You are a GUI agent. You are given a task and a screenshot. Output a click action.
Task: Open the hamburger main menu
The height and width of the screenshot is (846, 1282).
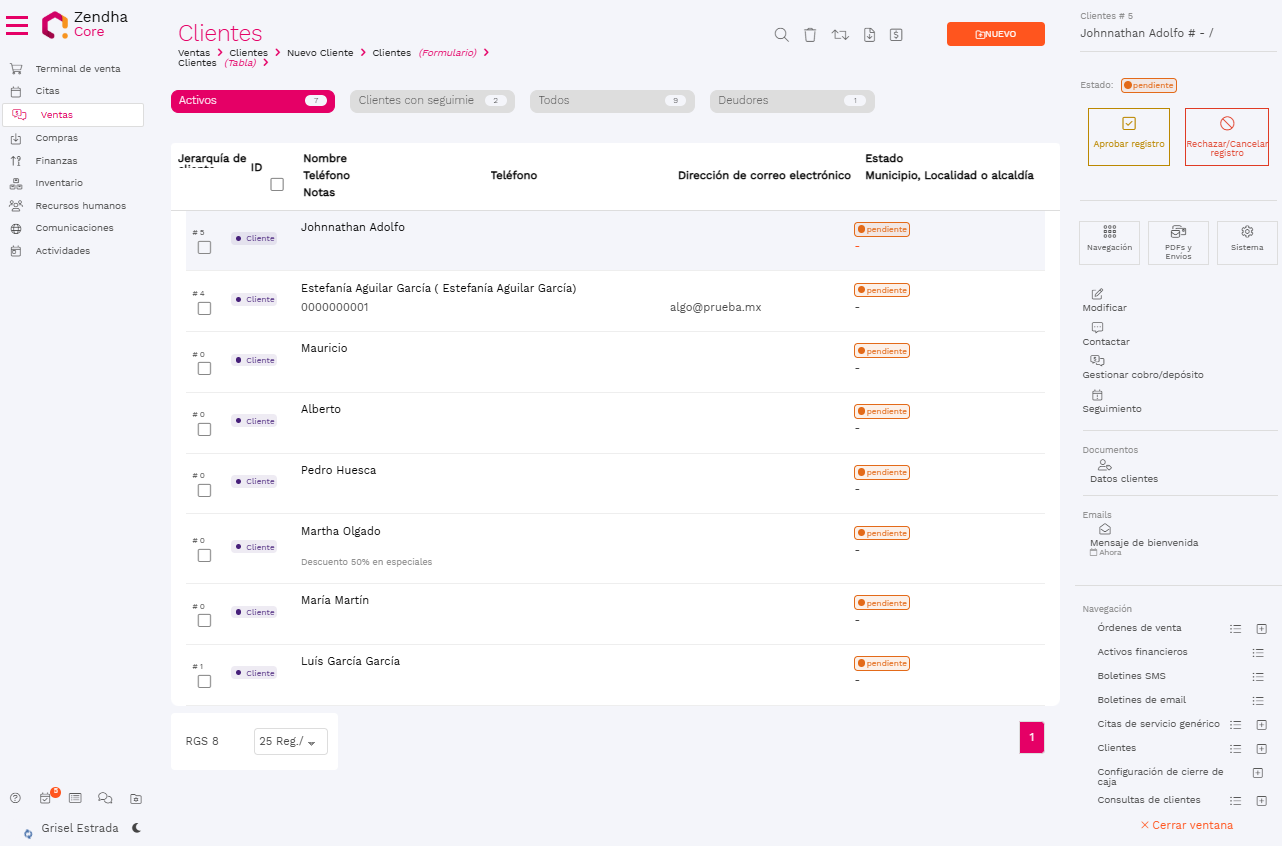17,25
